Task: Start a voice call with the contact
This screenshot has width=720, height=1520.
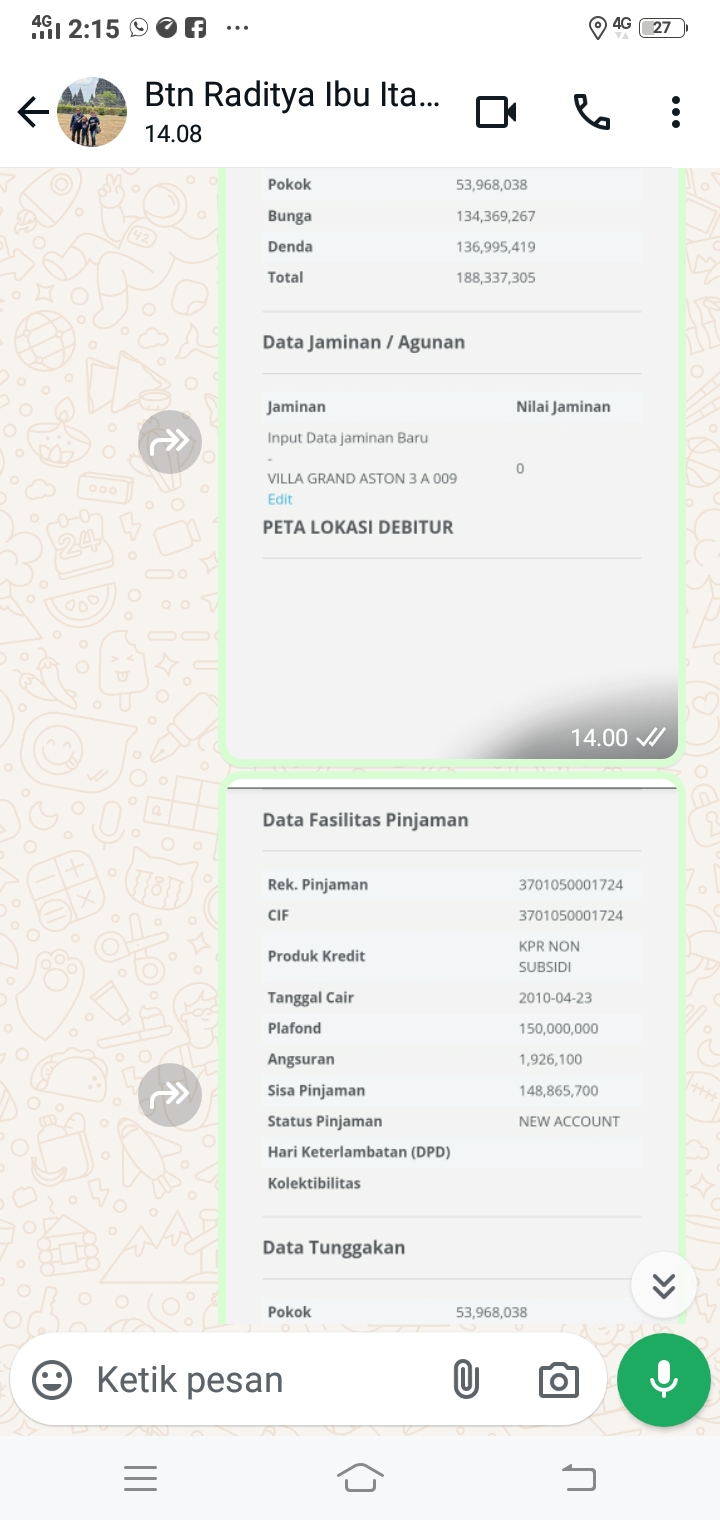Action: click(x=591, y=113)
